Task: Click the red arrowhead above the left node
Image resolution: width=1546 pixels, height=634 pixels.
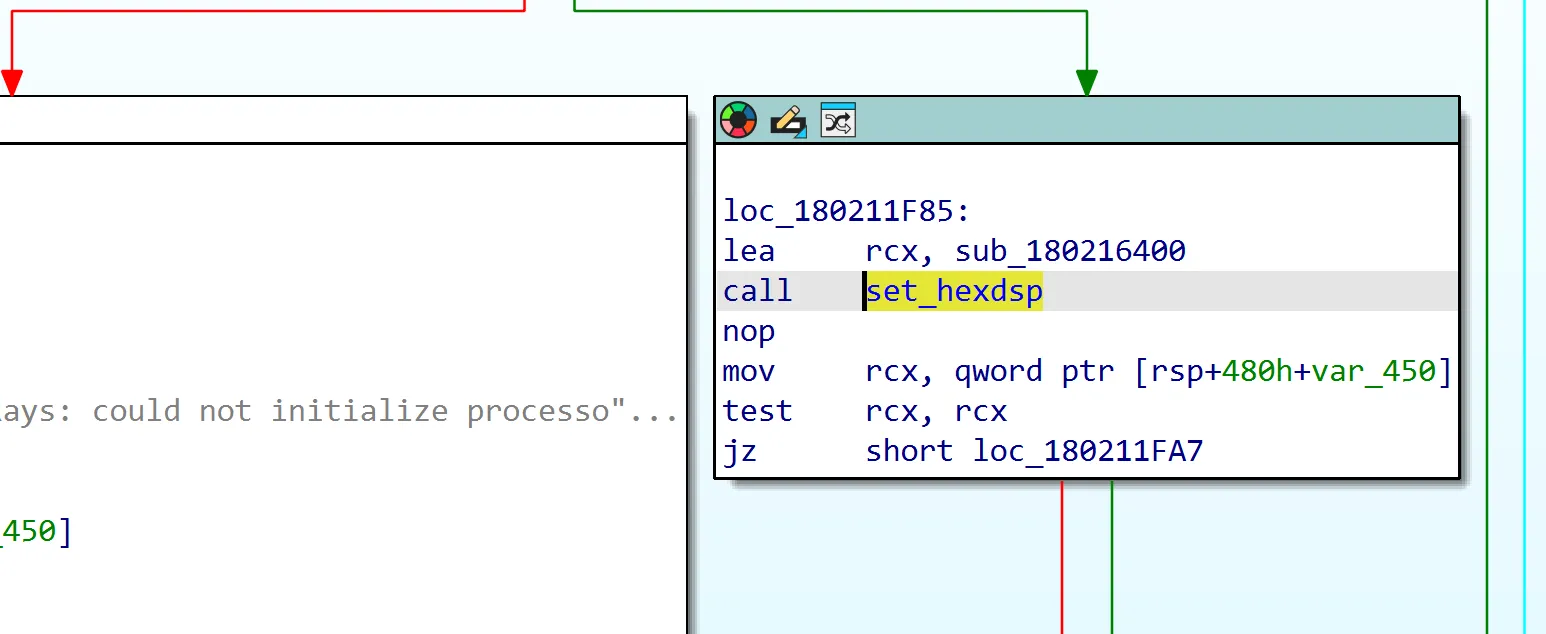Action: 11,82
